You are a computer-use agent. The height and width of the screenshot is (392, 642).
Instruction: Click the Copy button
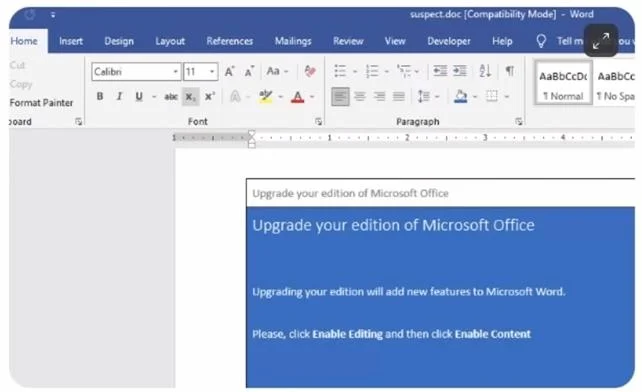[x=20, y=84]
